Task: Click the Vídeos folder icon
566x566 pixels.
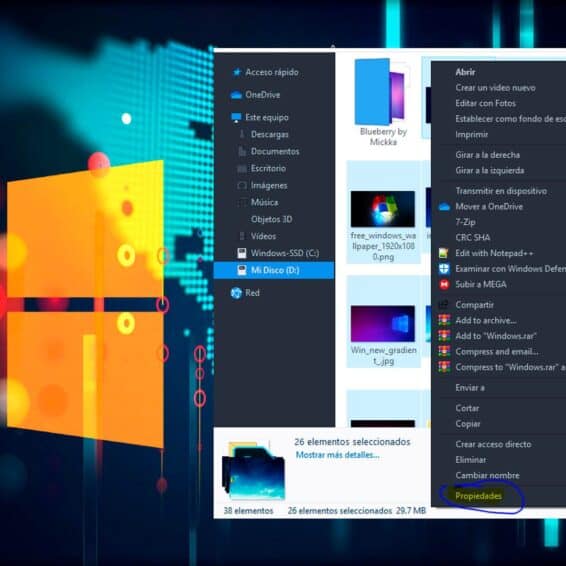Action: point(242,236)
